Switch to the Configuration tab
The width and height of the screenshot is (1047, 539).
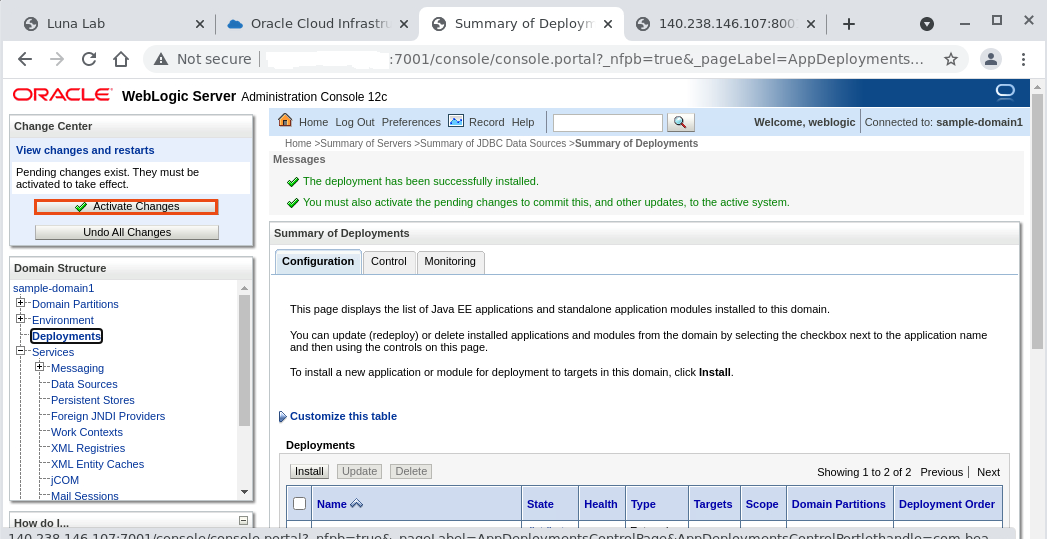pos(318,262)
